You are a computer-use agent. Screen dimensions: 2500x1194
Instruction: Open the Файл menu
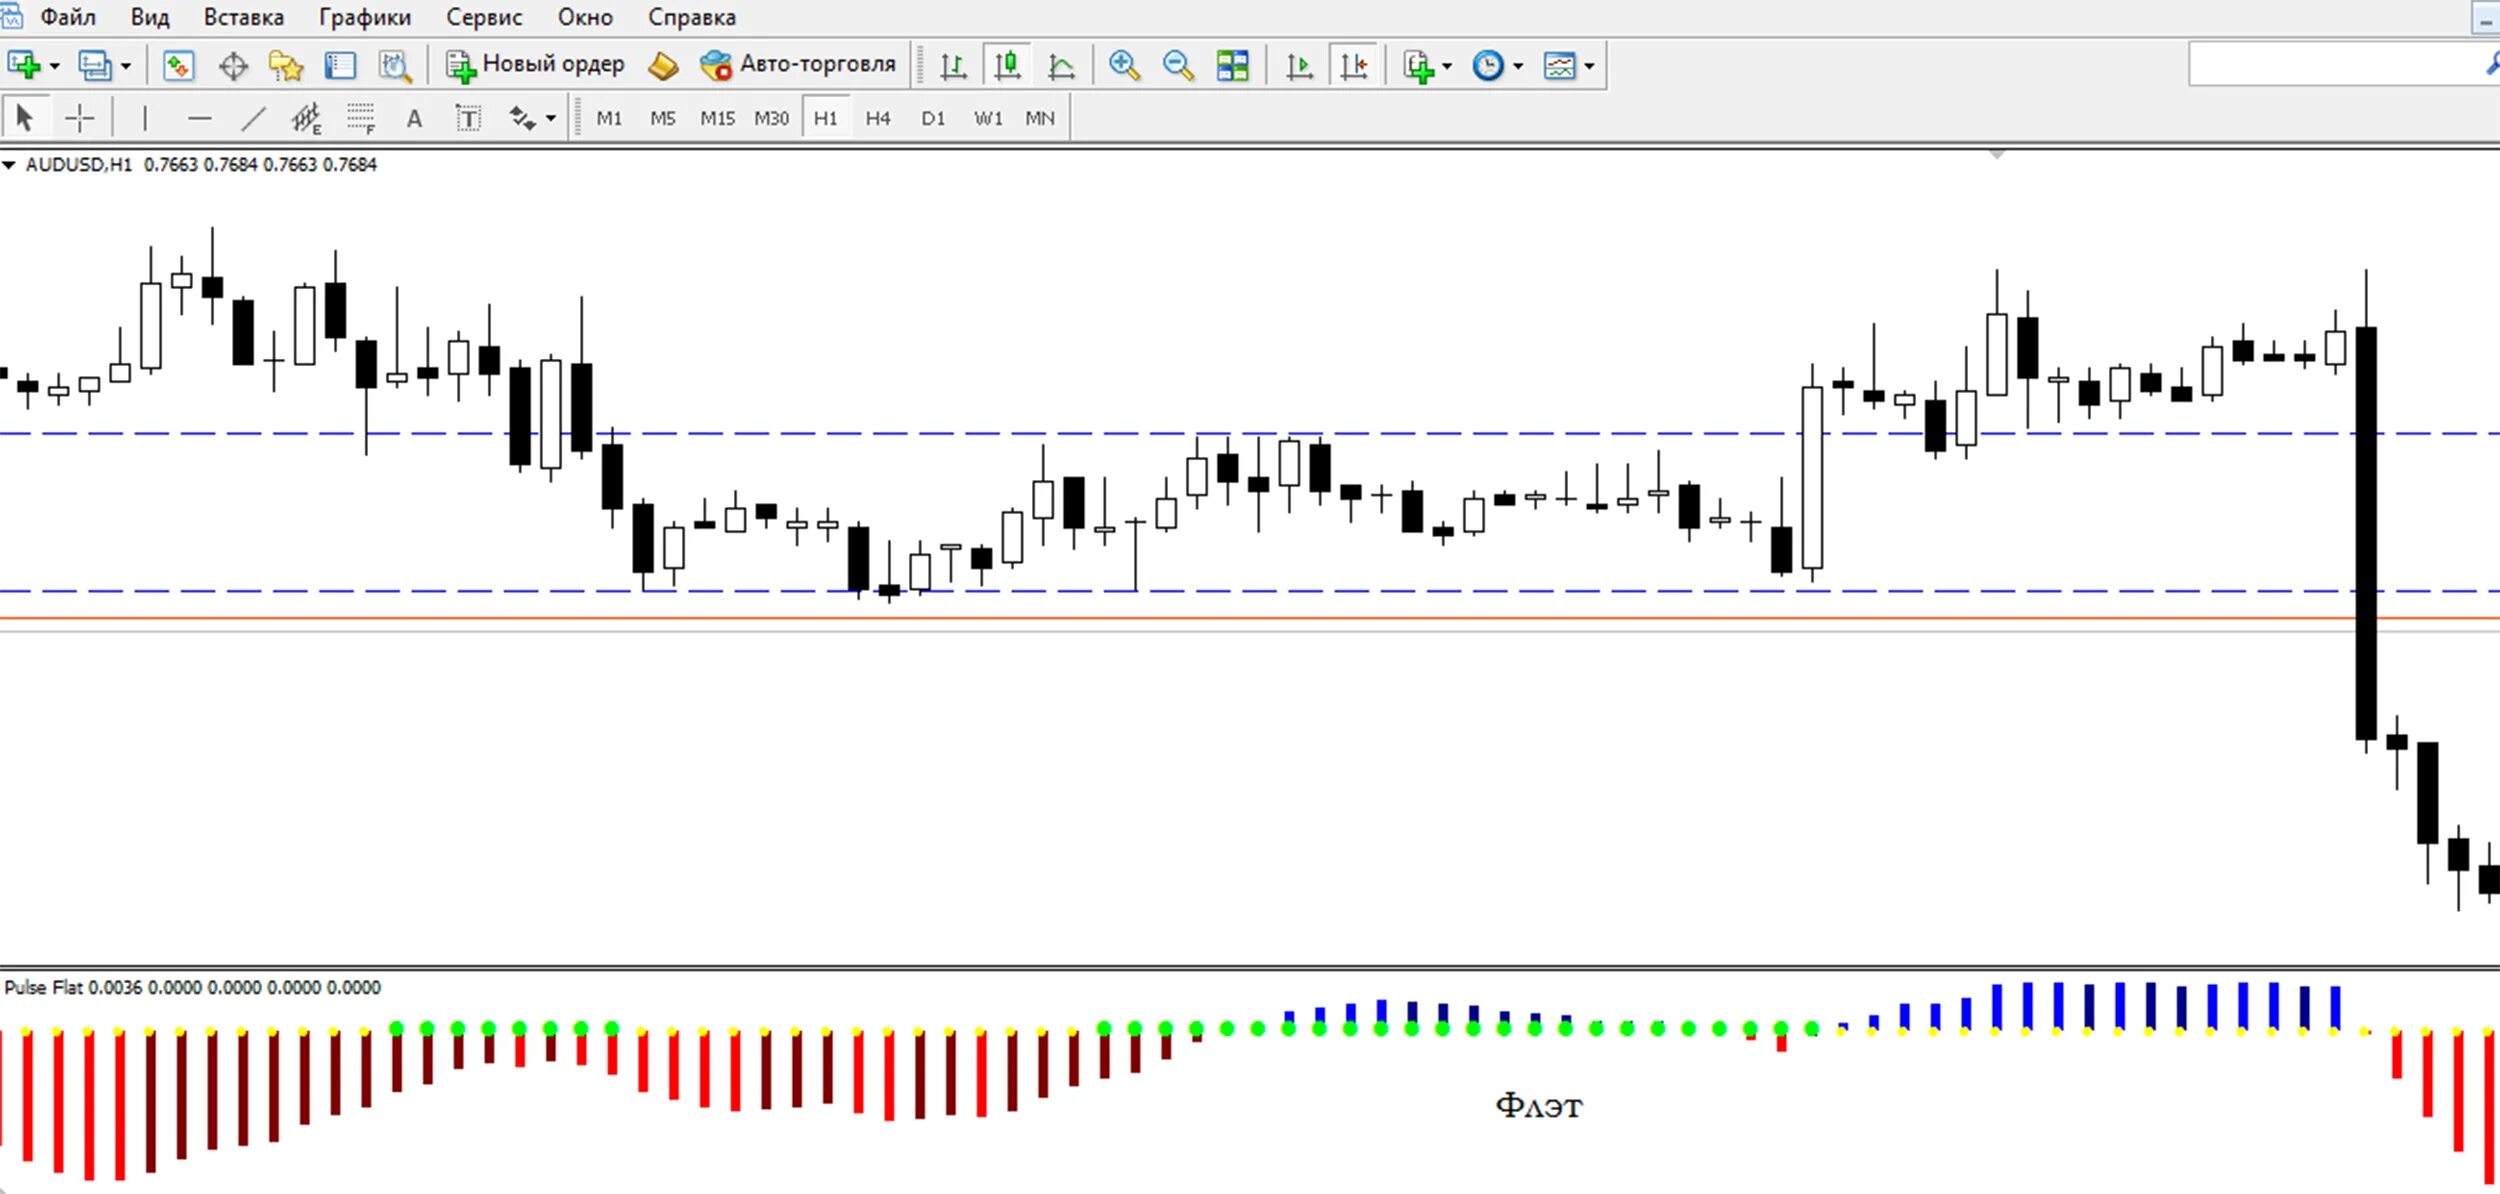tap(68, 17)
